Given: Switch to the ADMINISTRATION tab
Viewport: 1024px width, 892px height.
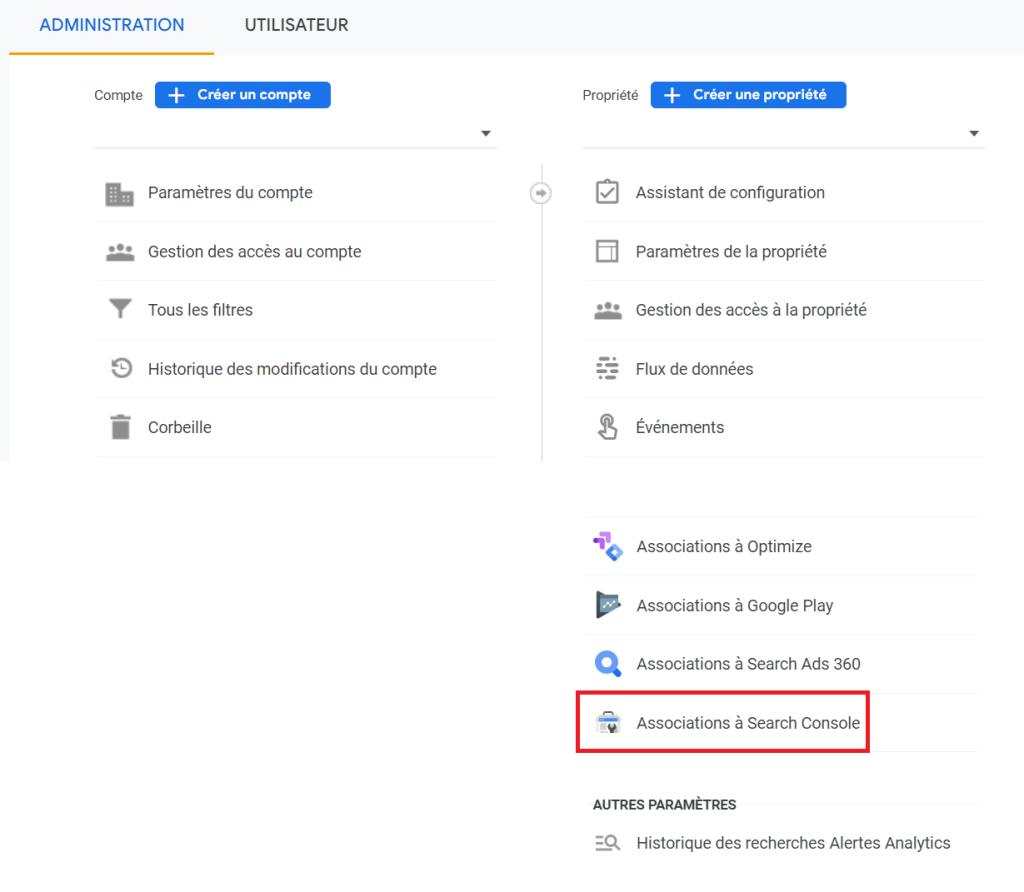Looking at the screenshot, I should tap(112, 25).
